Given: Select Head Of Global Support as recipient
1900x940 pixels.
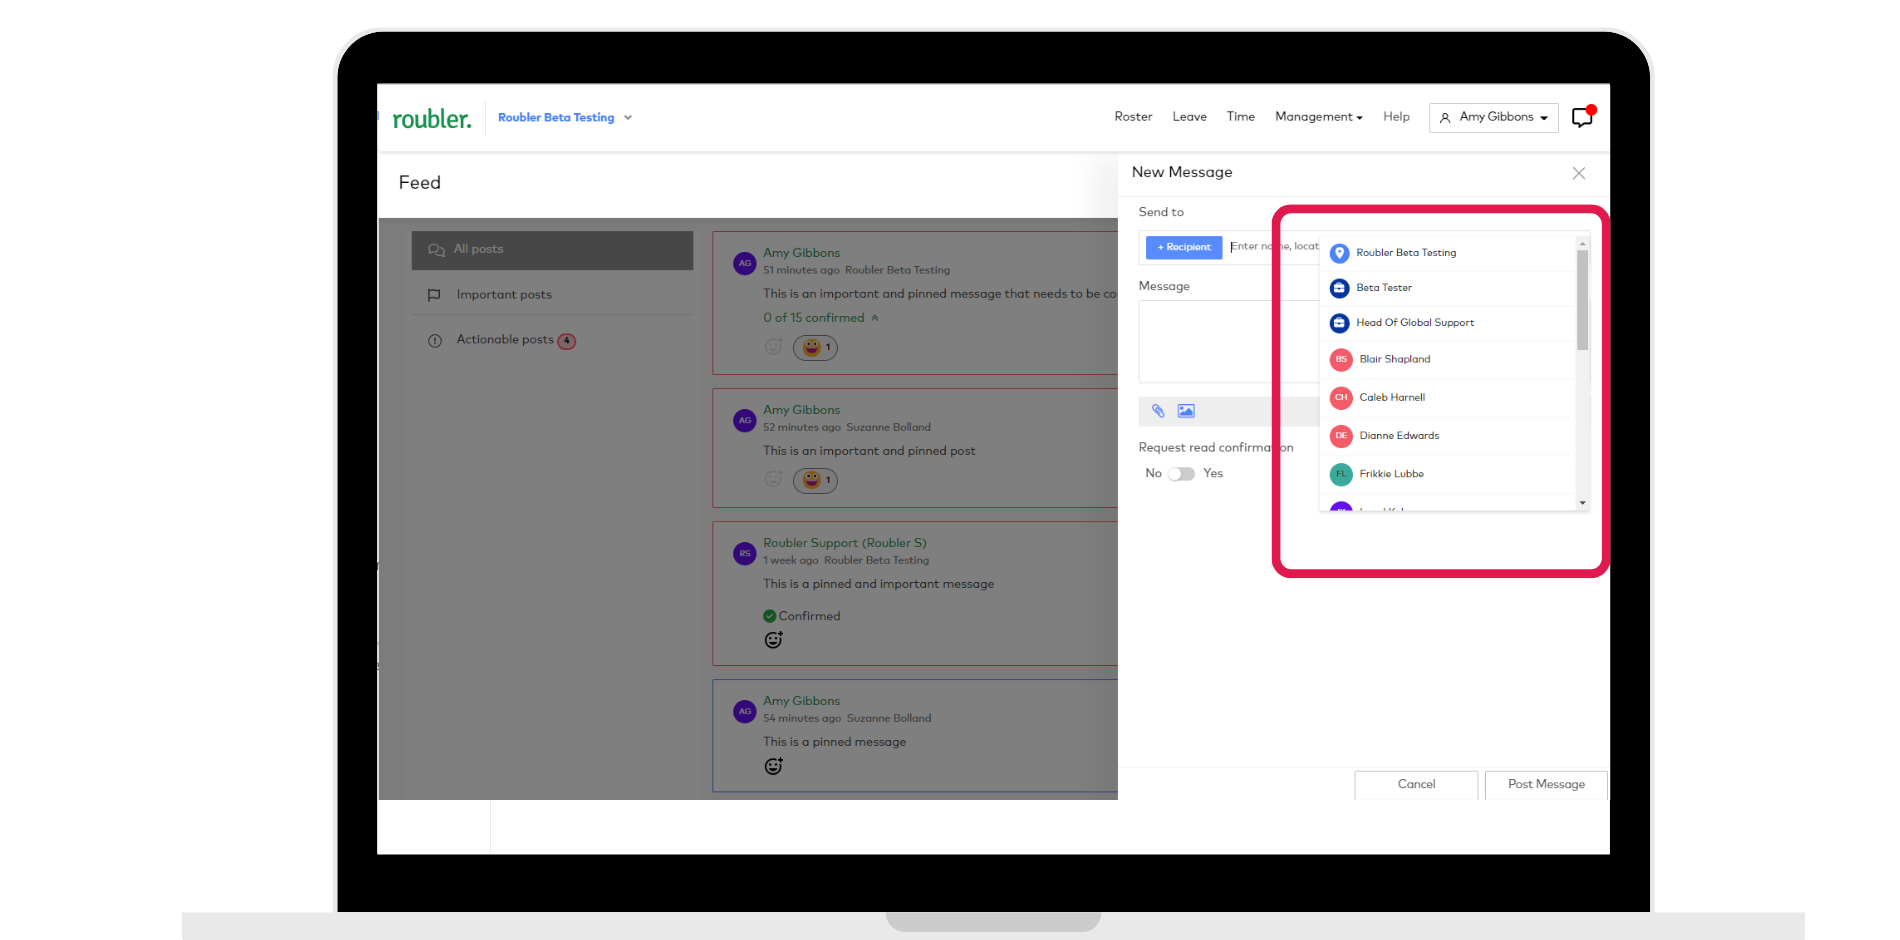Looking at the screenshot, I should (1448, 323).
